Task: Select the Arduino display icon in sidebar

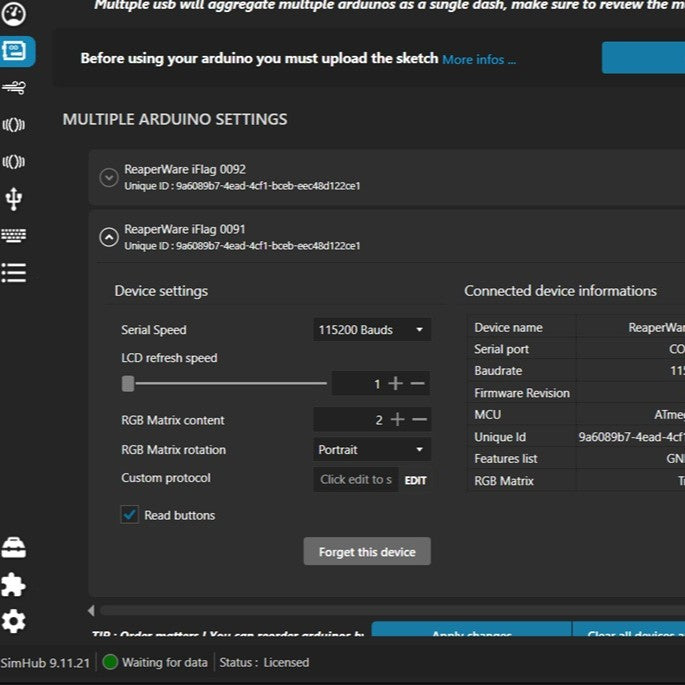Action: [15, 51]
